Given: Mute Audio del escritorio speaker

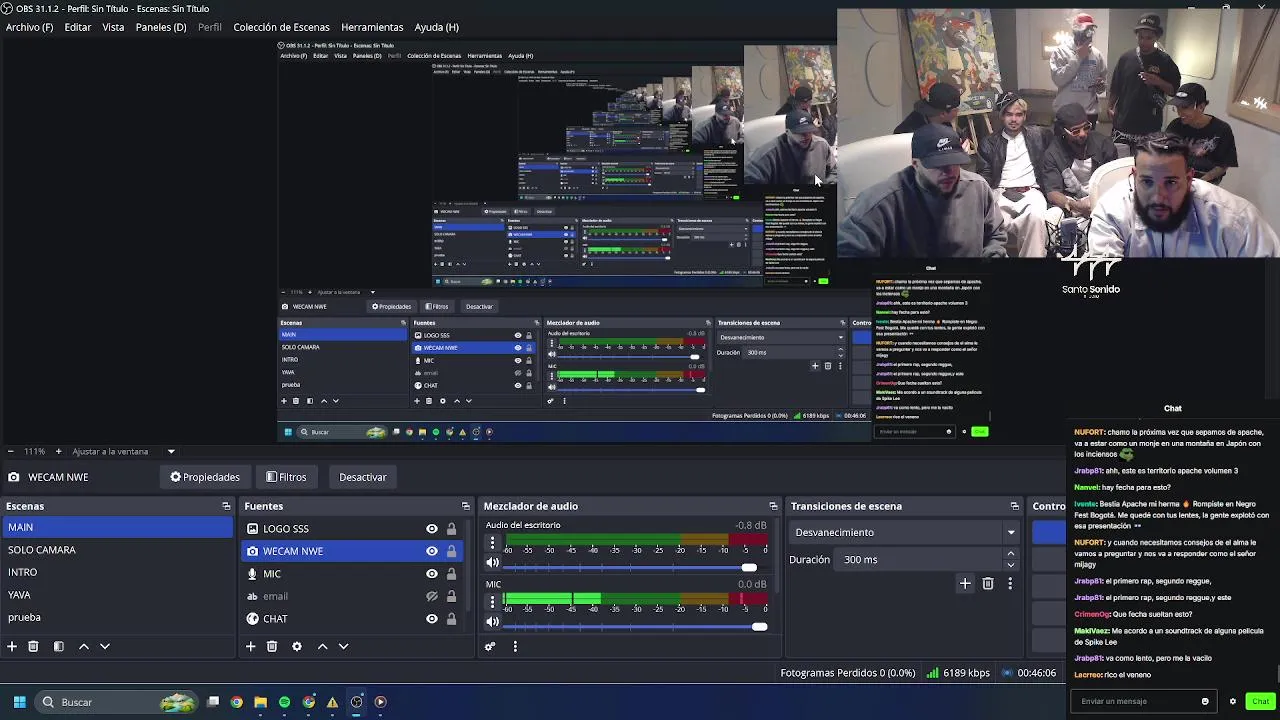Looking at the screenshot, I should pos(492,564).
